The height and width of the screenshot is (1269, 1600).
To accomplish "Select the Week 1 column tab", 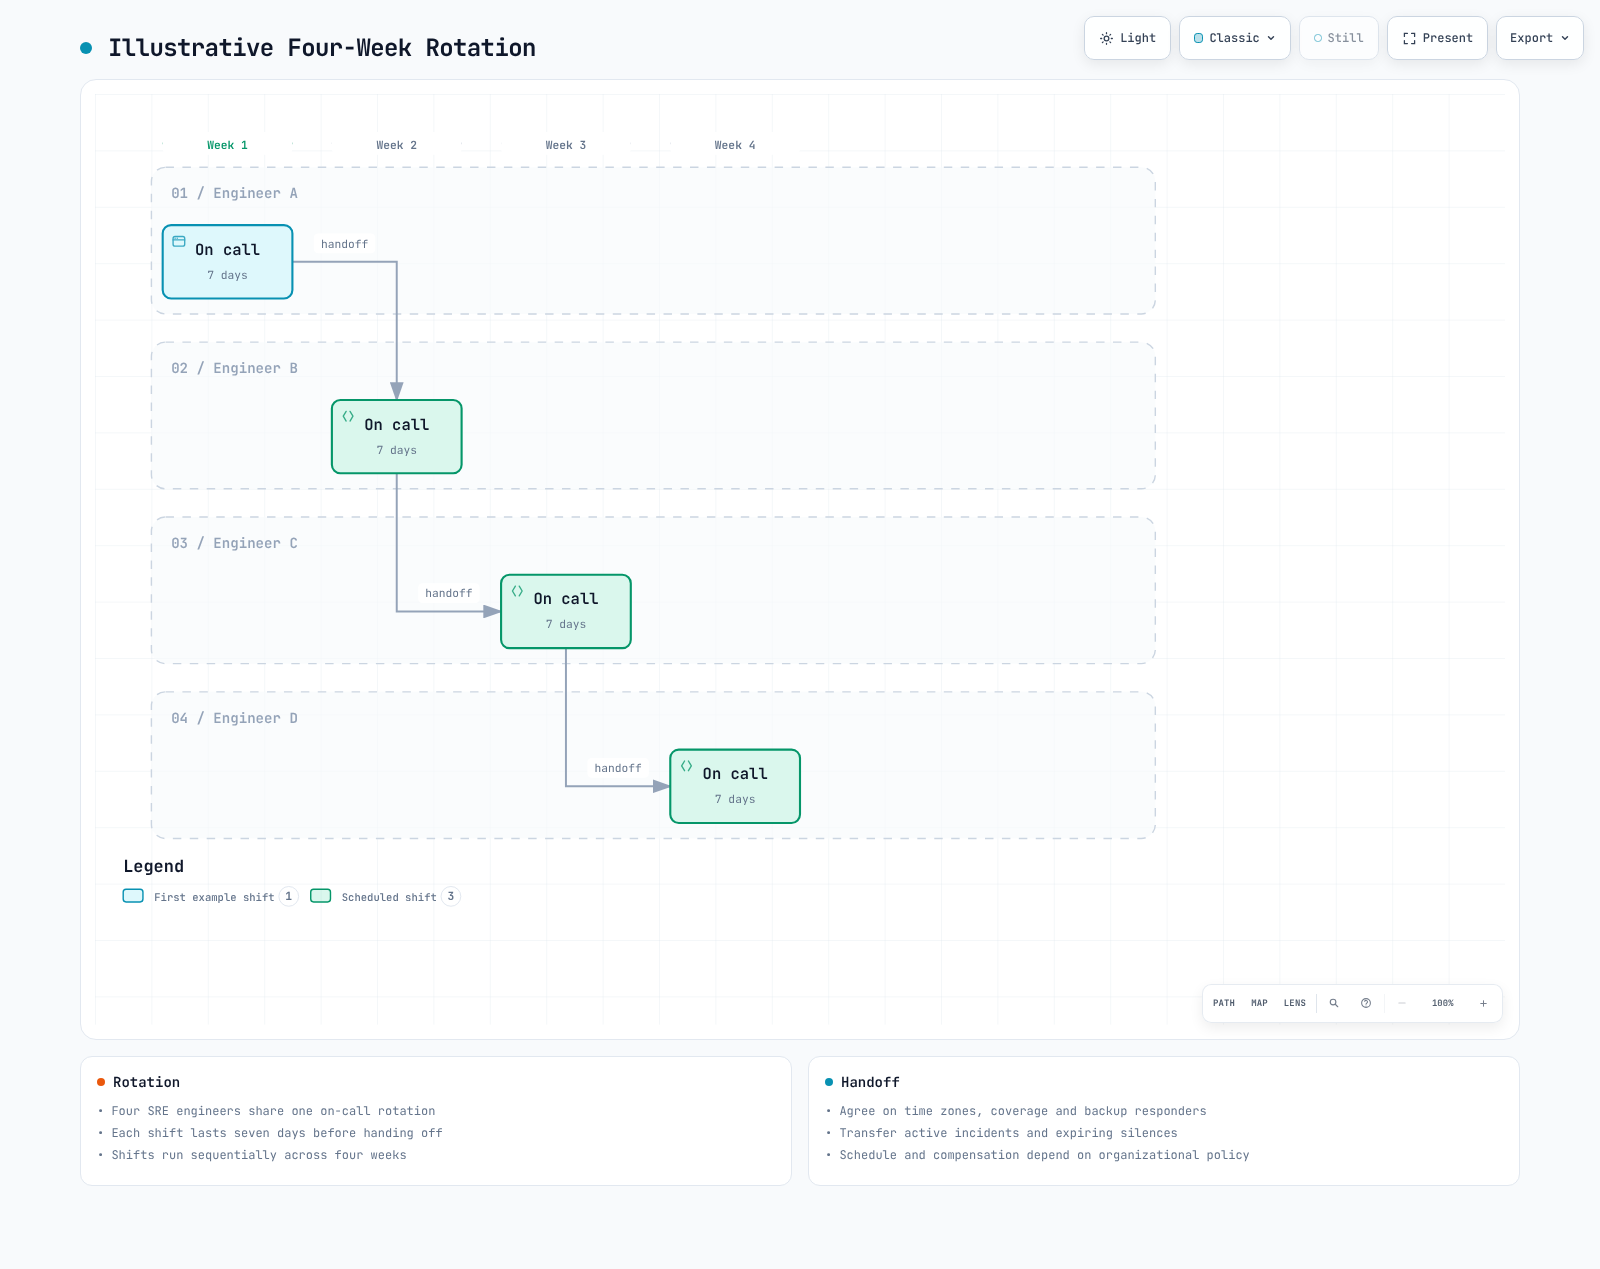I will pos(227,145).
